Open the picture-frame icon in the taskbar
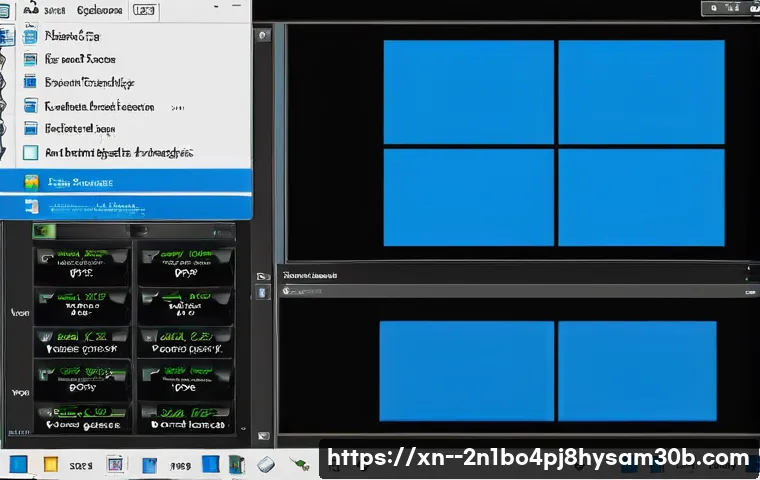 (115, 465)
